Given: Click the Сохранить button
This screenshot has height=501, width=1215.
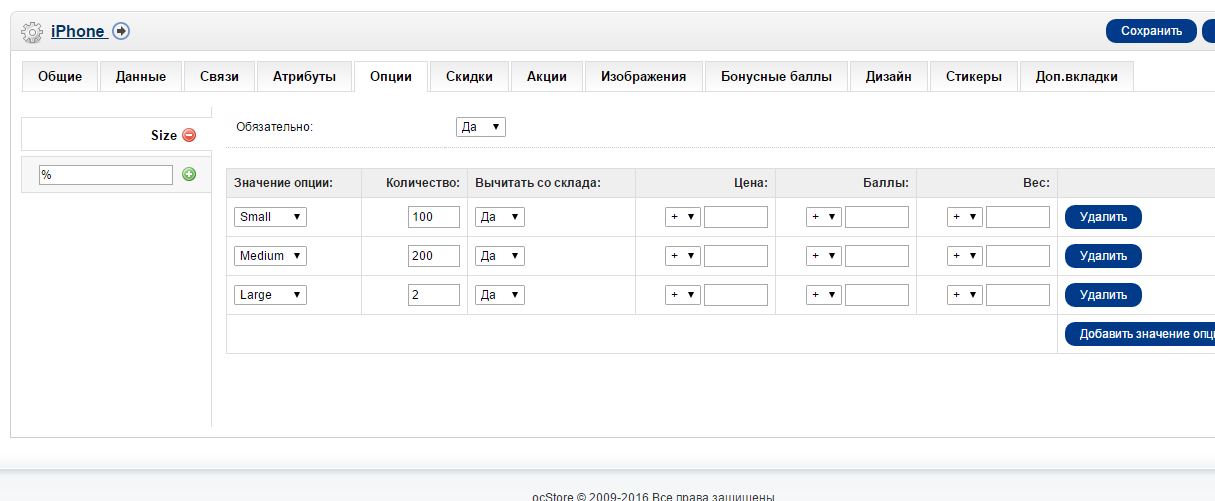Looking at the screenshot, I should click(x=1151, y=31).
